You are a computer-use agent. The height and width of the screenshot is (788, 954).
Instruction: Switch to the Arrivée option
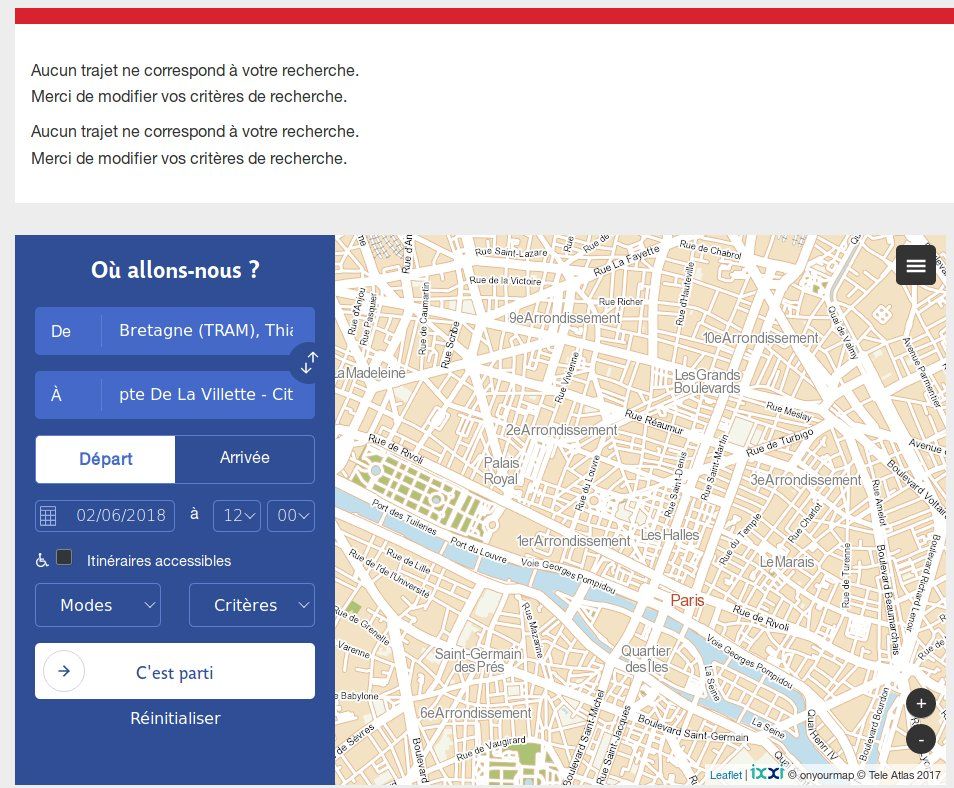244,458
